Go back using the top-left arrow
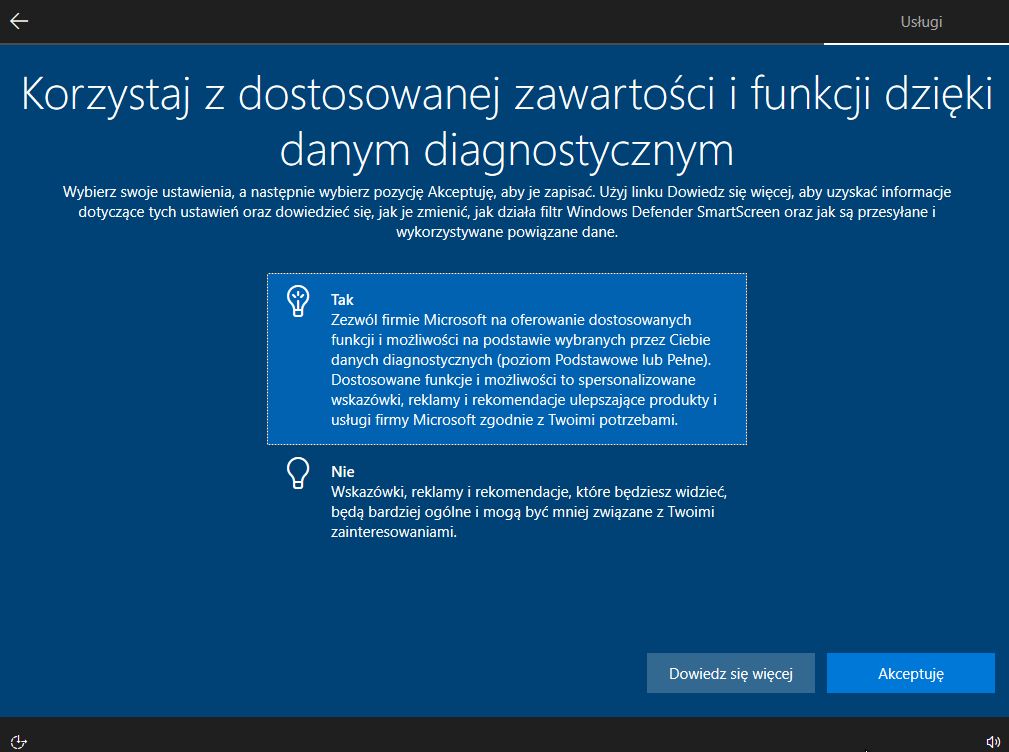 click(19, 21)
